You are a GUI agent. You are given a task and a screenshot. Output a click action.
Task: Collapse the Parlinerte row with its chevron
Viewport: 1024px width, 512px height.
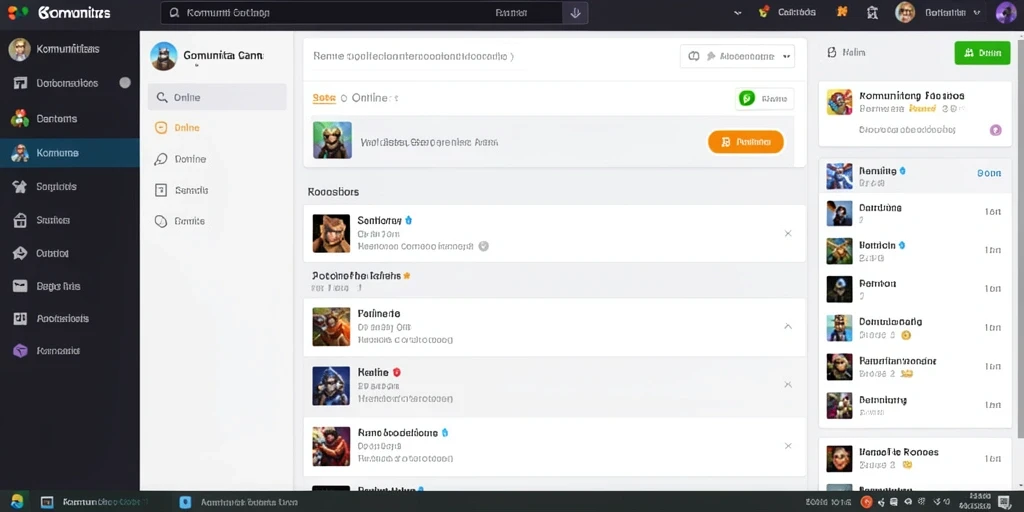[788, 327]
